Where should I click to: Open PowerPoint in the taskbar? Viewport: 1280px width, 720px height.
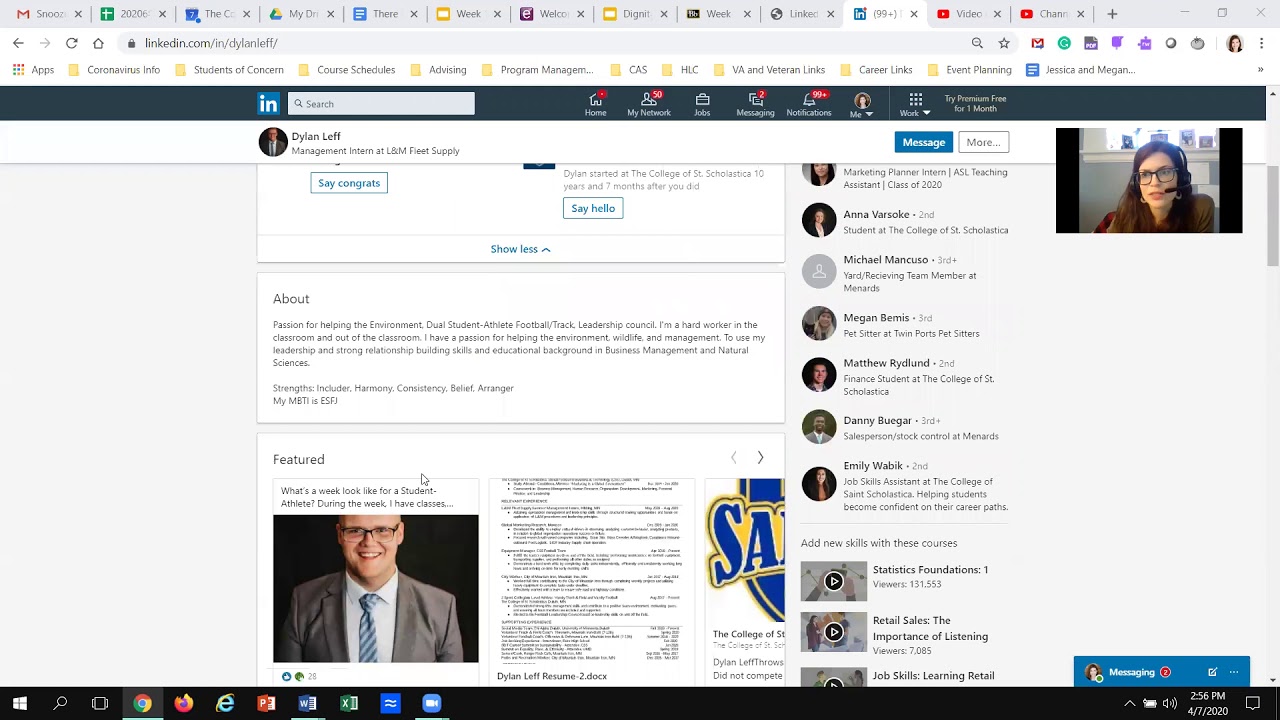[266, 704]
